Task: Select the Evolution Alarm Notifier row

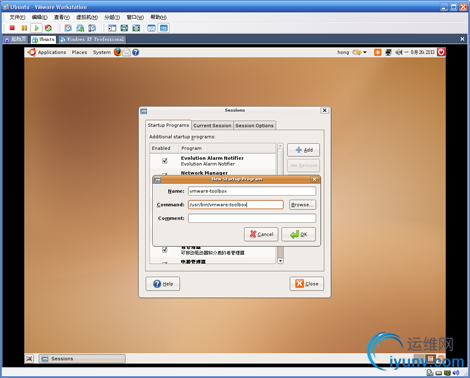Action: [x=213, y=161]
